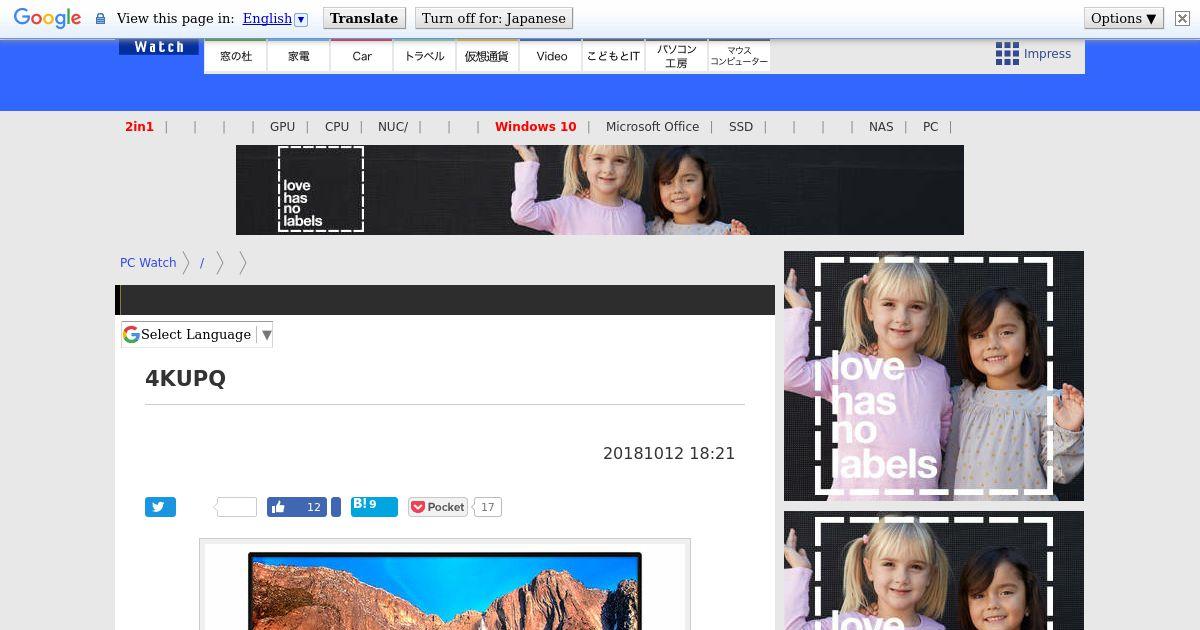Click the Facebook thumbs-up like button
Screen dimensions: 1200x630
(297, 507)
